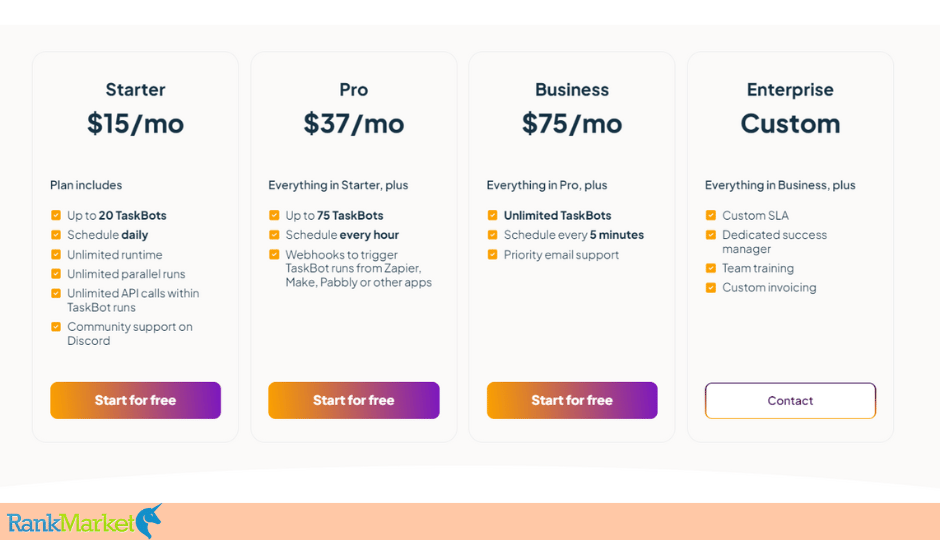Click the checkmark icon beside 'Up to 20 TaskBots'
This screenshot has height=540, width=940.
coord(56,215)
